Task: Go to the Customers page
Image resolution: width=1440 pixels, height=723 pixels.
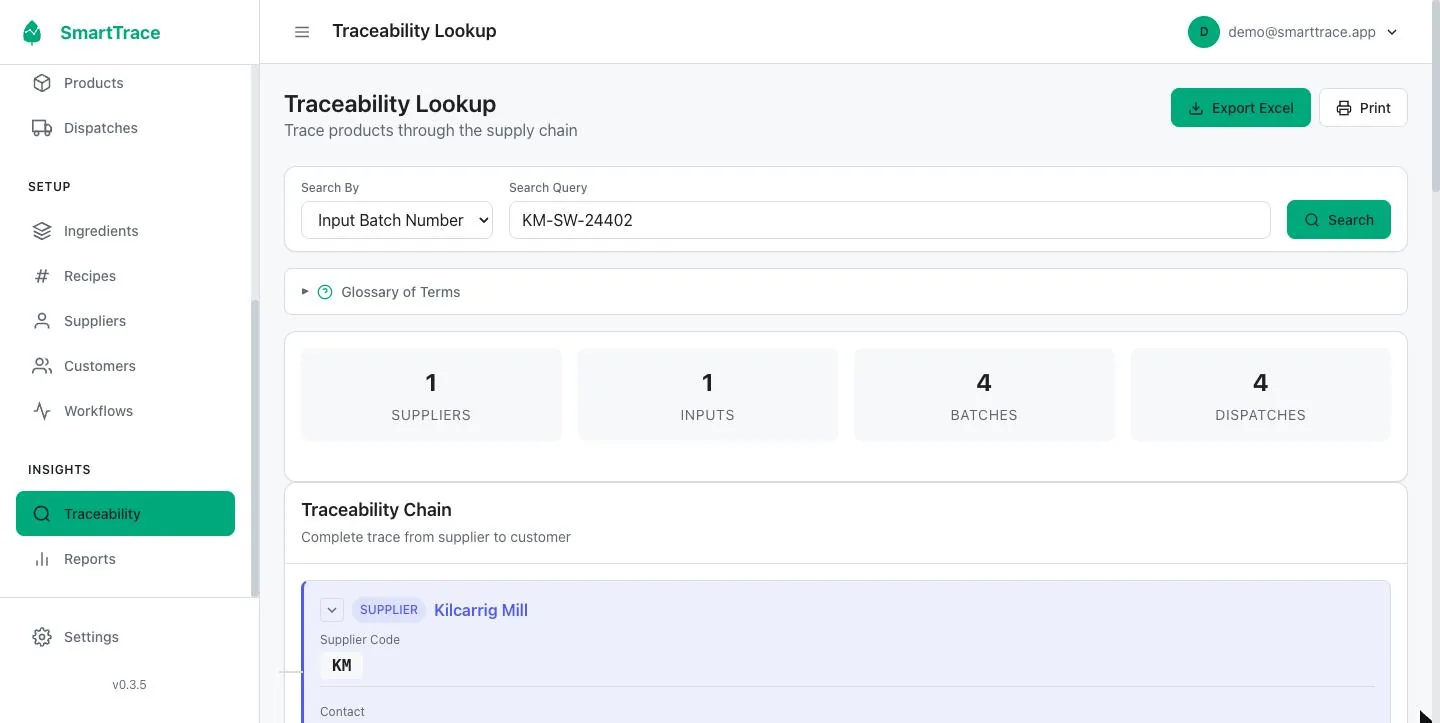Action: 126,366
